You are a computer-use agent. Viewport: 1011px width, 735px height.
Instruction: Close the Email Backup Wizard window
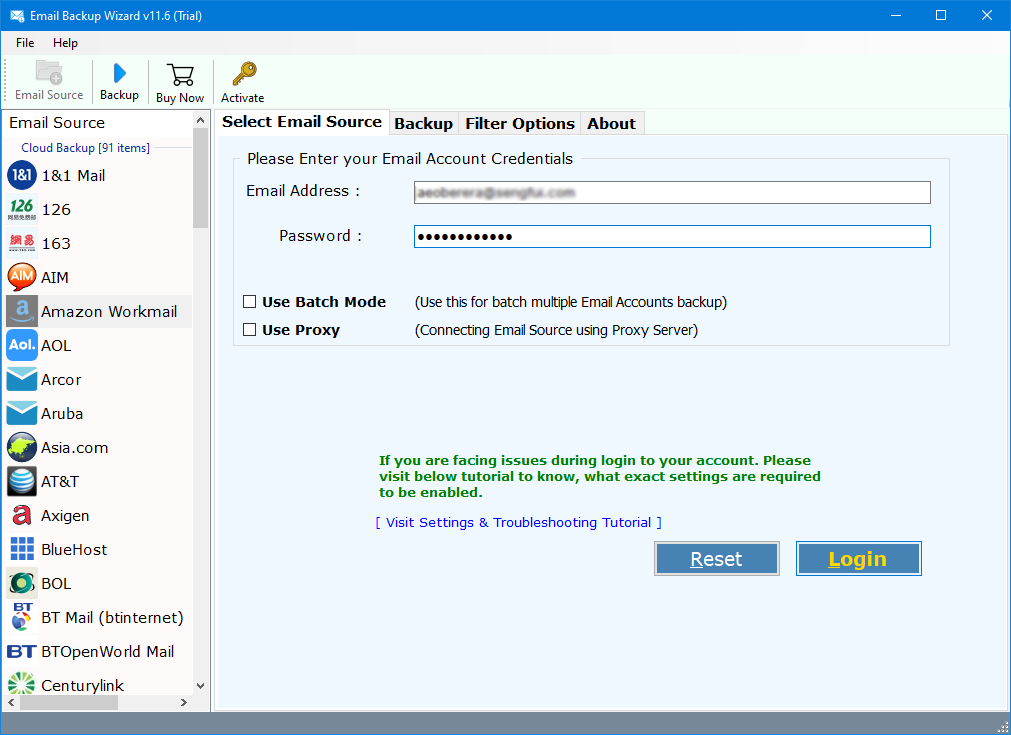pyautogui.click(x=986, y=15)
